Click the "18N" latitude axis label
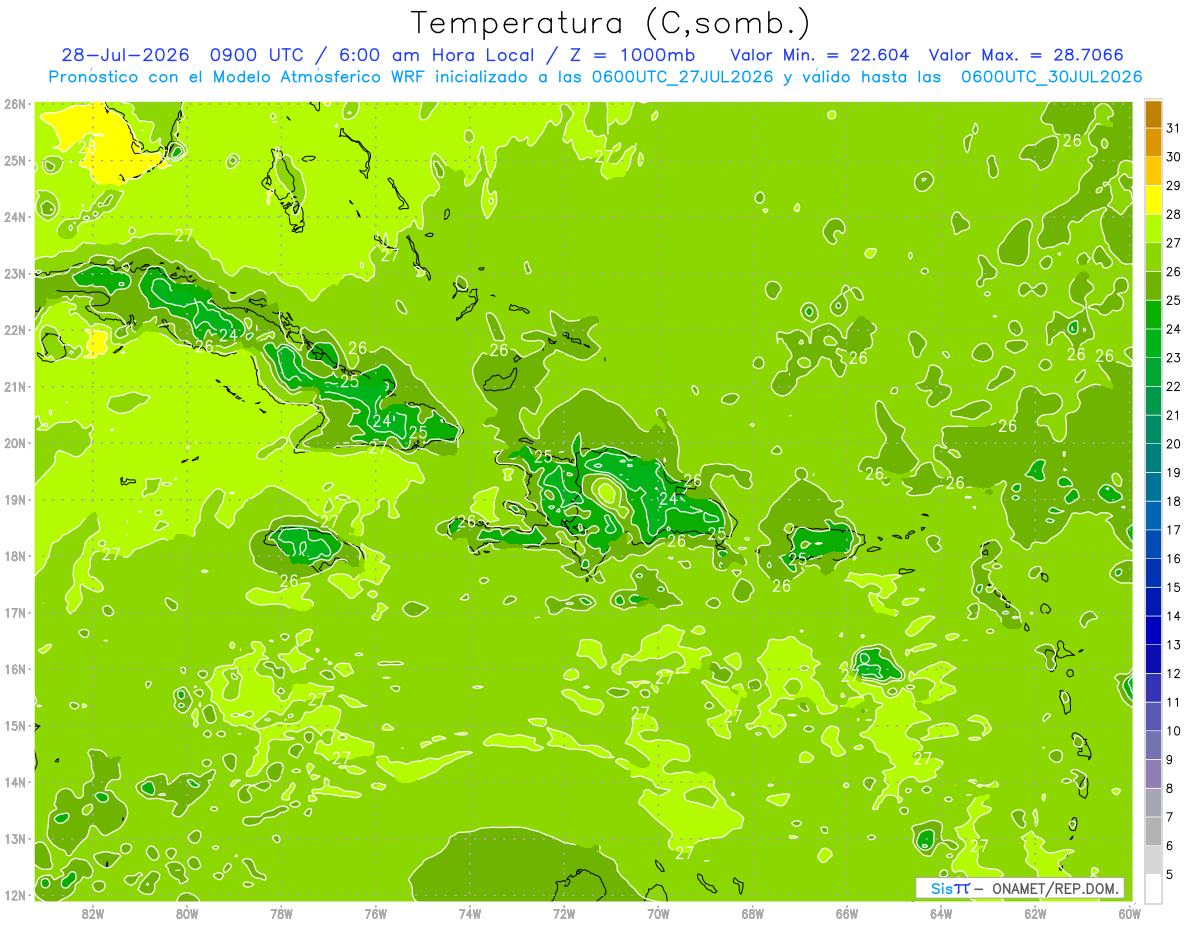 point(15,556)
